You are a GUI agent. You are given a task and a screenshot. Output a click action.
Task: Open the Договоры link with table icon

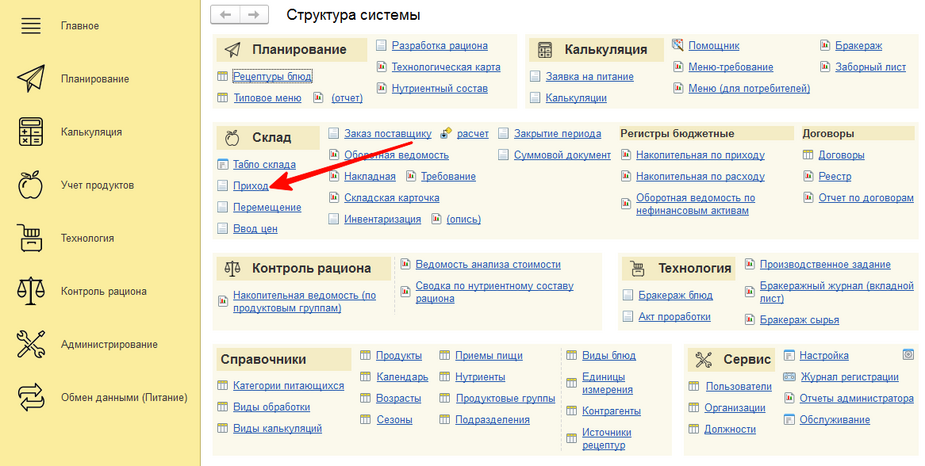(x=841, y=155)
